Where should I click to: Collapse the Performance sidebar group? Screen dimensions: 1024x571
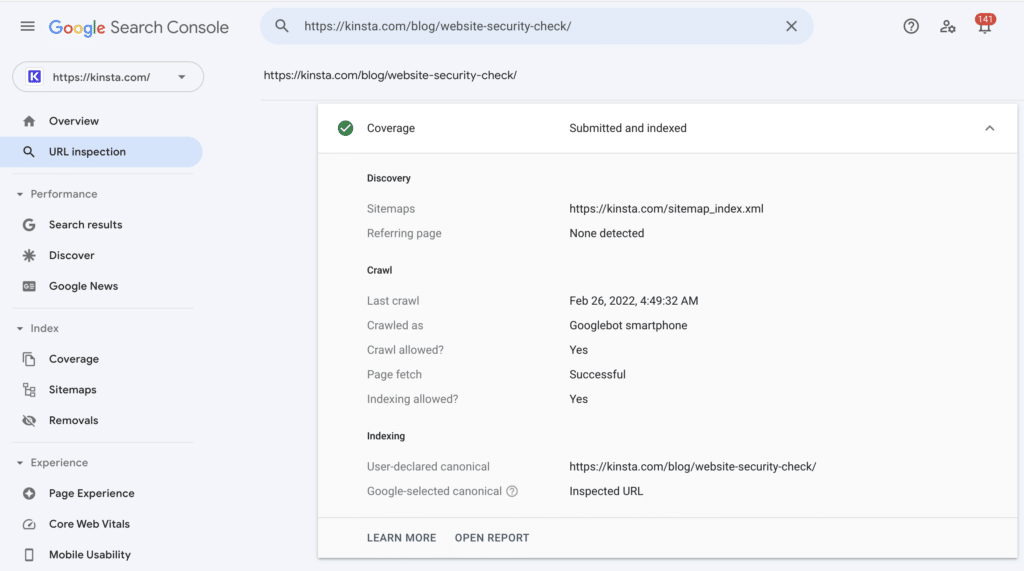[20, 194]
